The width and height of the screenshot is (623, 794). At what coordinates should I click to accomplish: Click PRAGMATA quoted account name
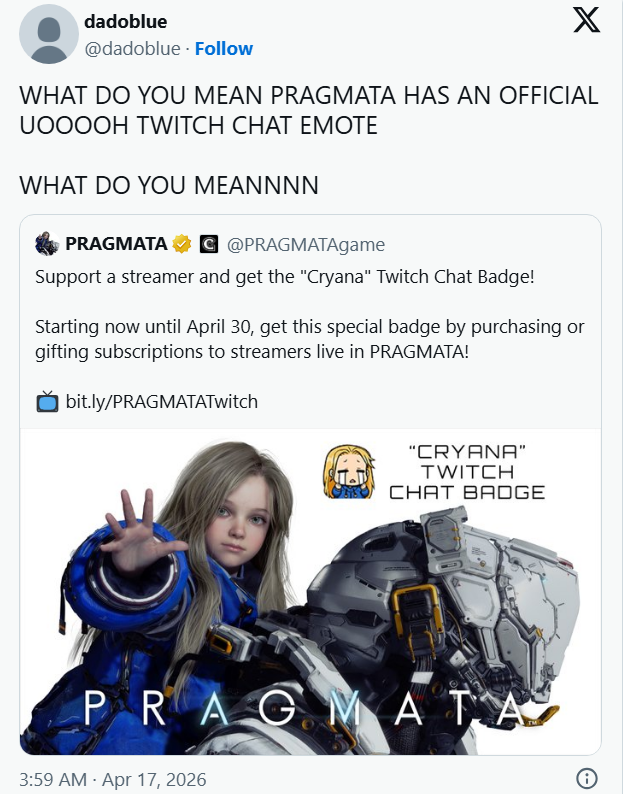[x=116, y=244]
